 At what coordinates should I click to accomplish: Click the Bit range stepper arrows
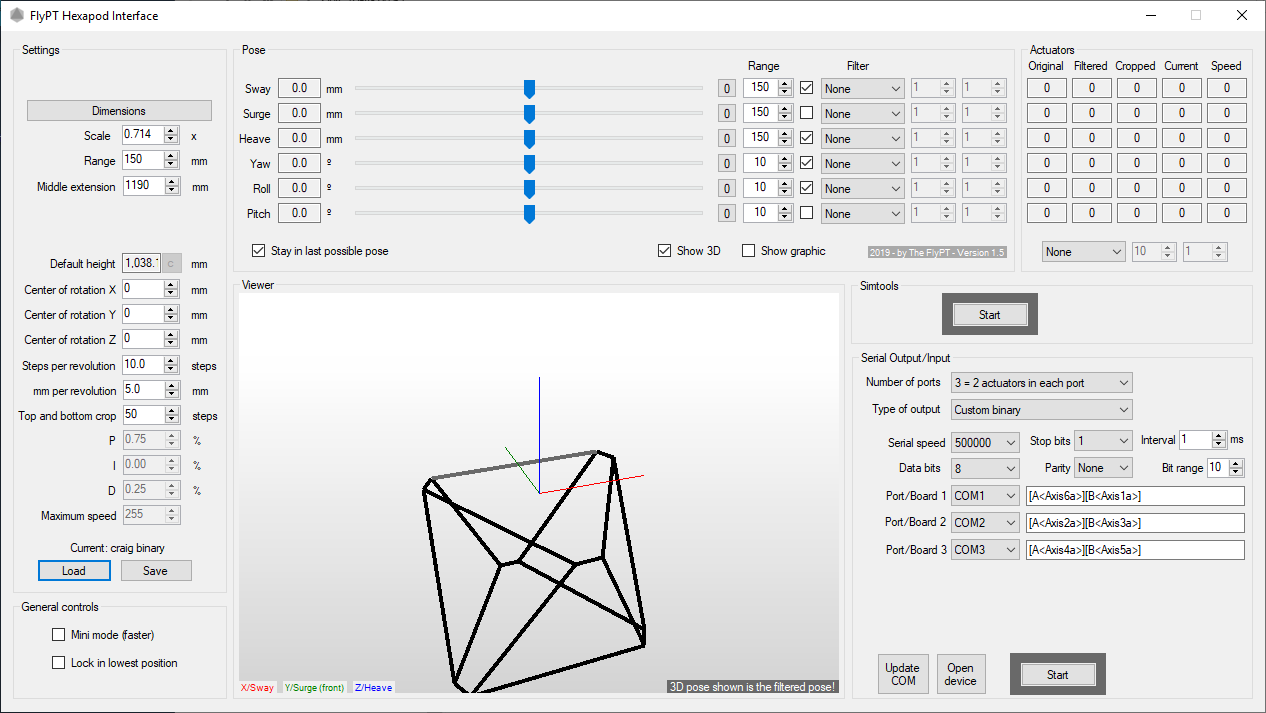pos(1236,467)
